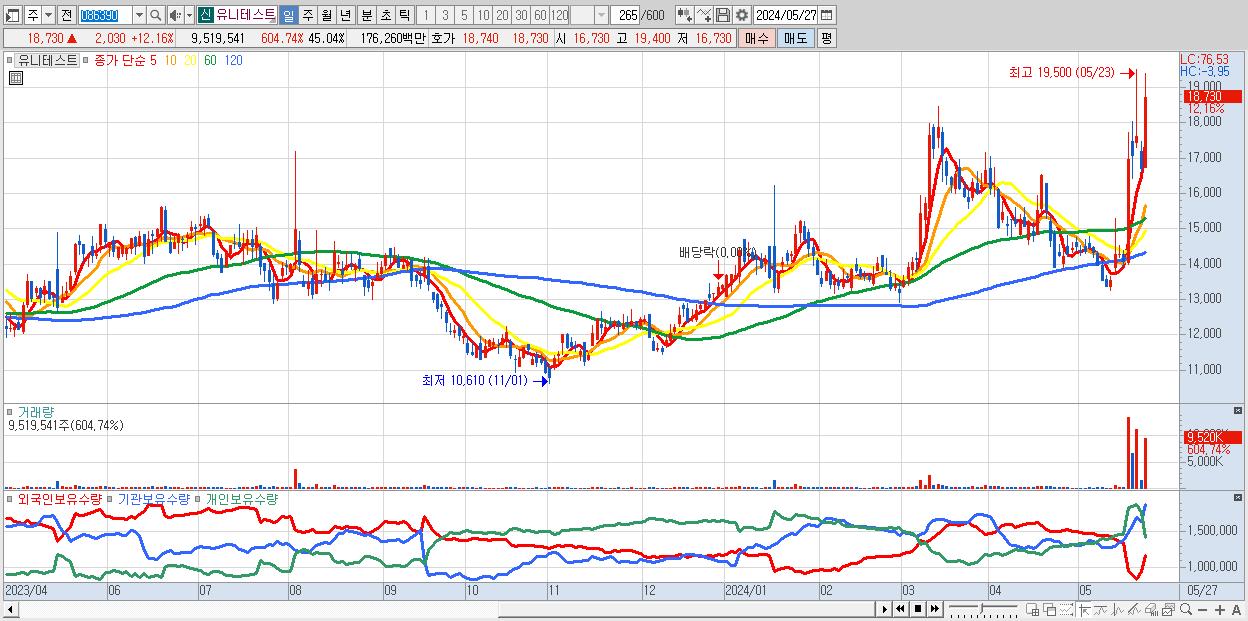Open the dropdown arrow next to speaker icon
The image size is (1248, 621).
click(x=189, y=15)
